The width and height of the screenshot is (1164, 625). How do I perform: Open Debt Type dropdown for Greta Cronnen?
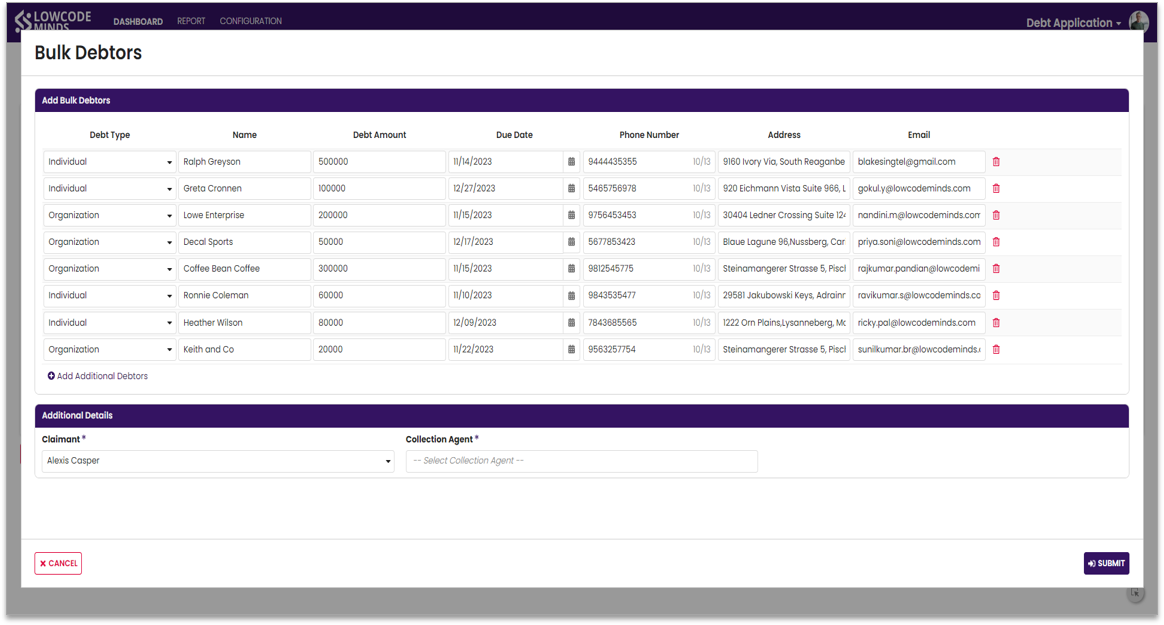(x=109, y=189)
